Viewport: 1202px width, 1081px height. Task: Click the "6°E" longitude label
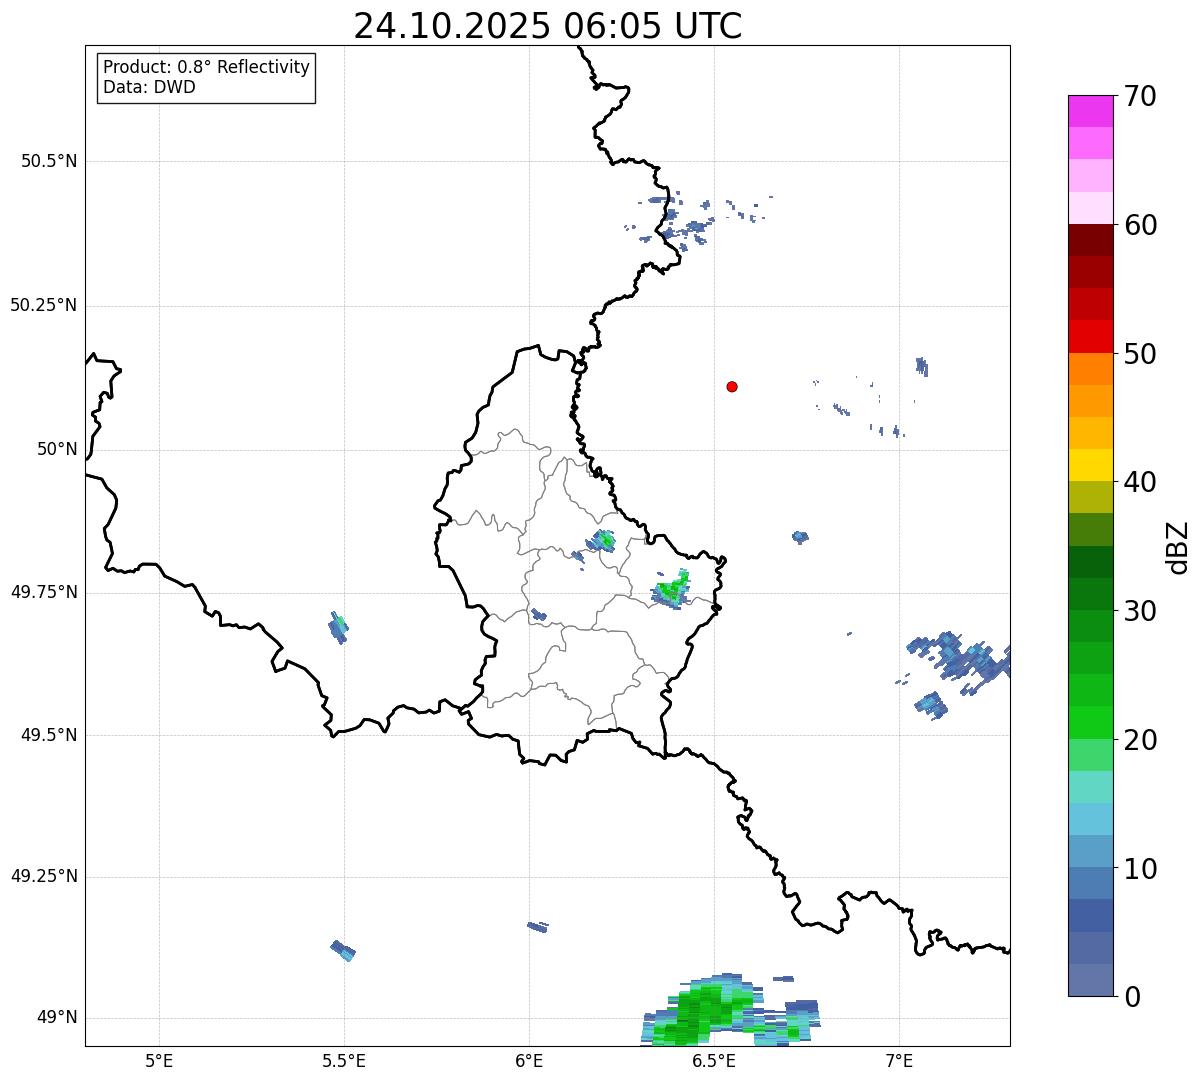(529, 1060)
